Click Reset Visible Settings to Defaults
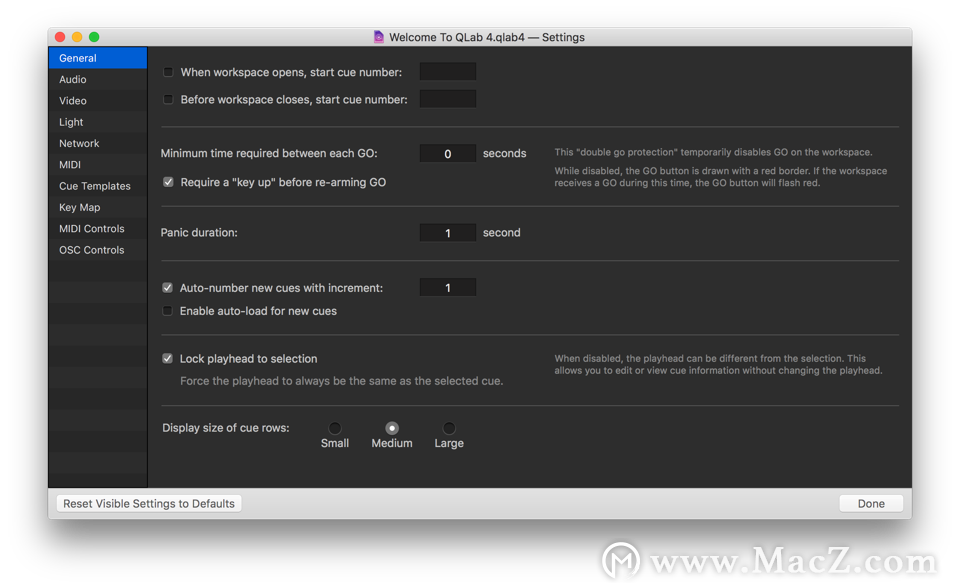Viewport: 960px width, 588px height. [x=149, y=503]
